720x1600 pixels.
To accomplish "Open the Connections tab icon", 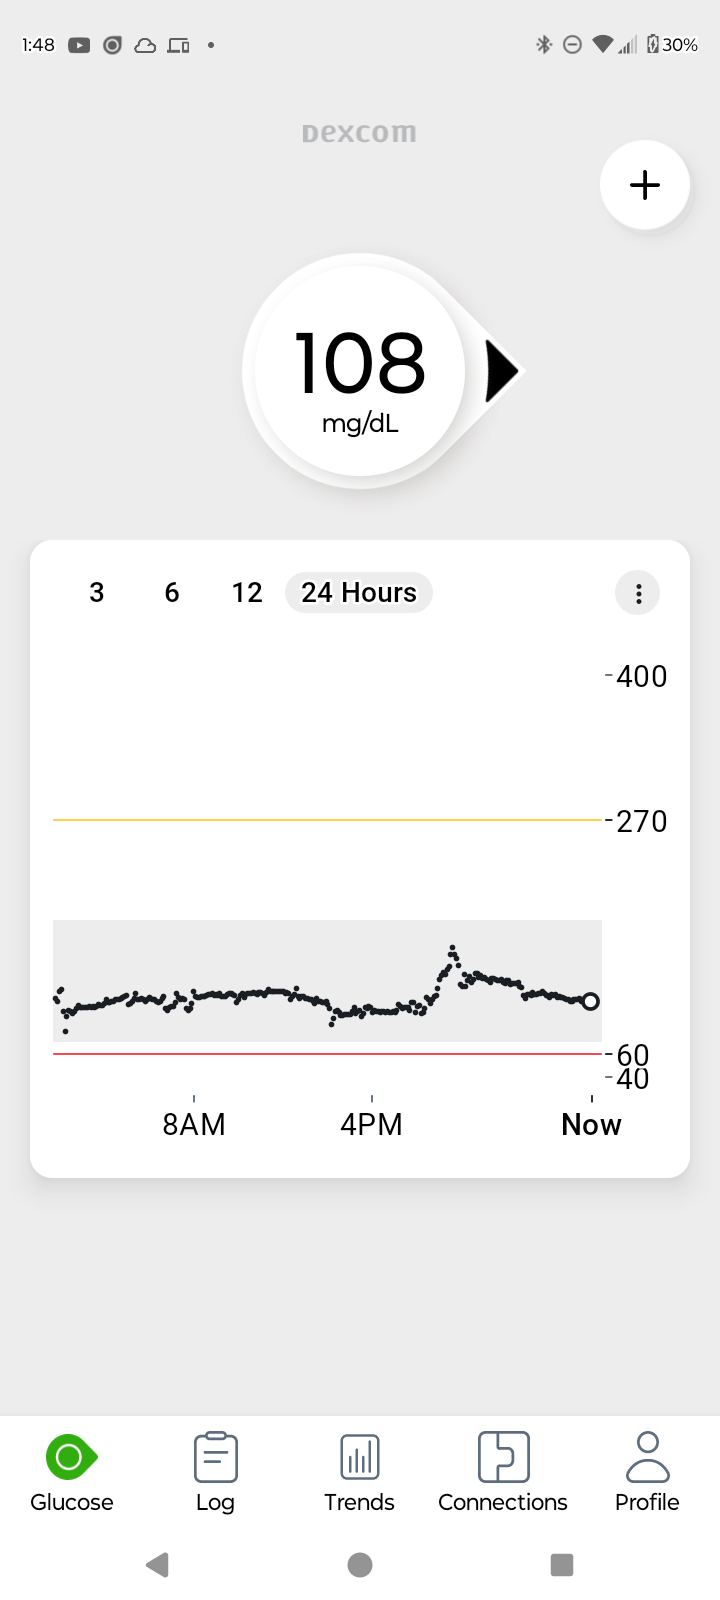I will click(x=503, y=1456).
